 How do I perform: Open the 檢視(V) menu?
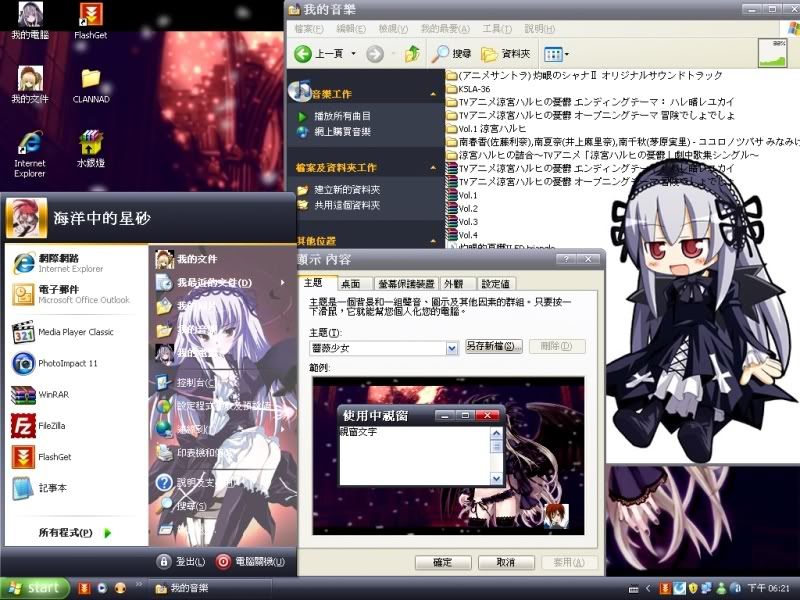tap(393, 29)
